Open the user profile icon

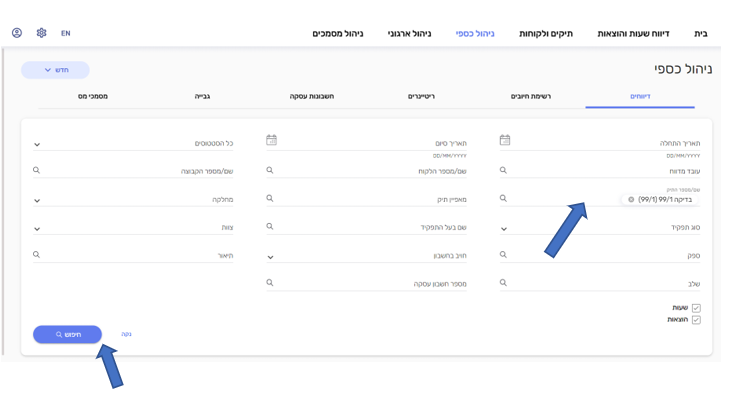(17, 33)
